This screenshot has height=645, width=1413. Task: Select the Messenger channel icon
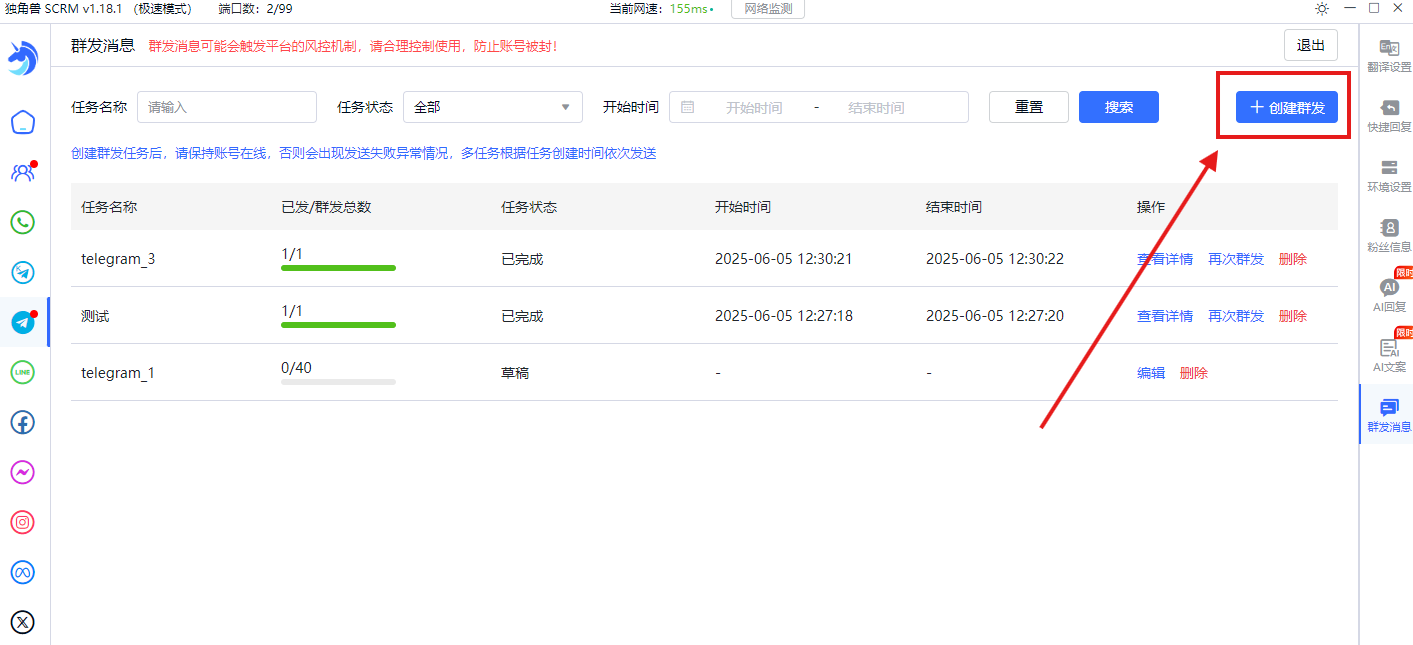coord(22,472)
